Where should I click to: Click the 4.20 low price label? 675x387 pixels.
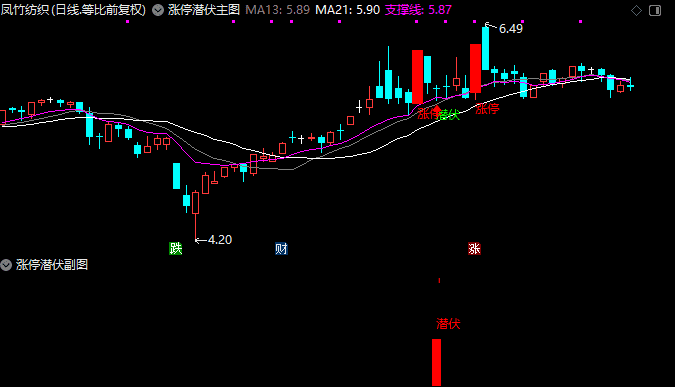[x=220, y=240]
